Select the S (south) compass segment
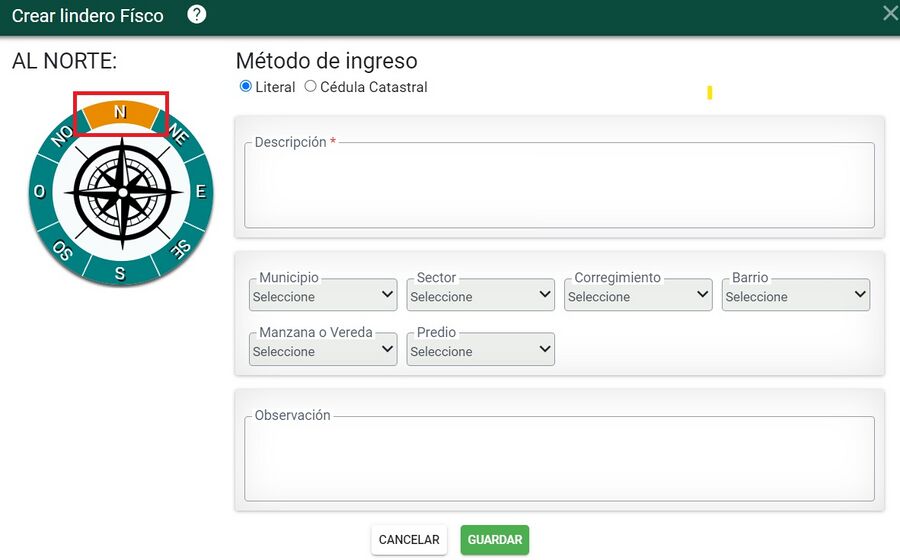The width and height of the screenshot is (900, 560). click(120, 273)
